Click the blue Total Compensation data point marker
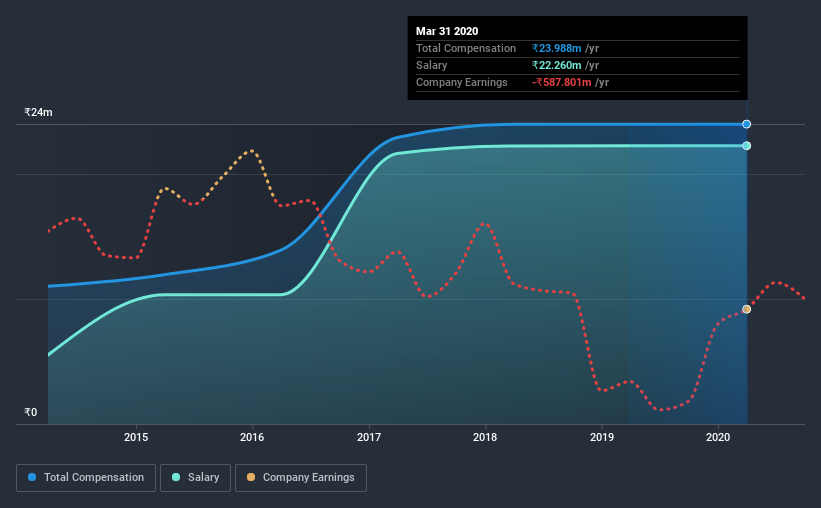The width and height of the screenshot is (821, 508). point(747,124)
